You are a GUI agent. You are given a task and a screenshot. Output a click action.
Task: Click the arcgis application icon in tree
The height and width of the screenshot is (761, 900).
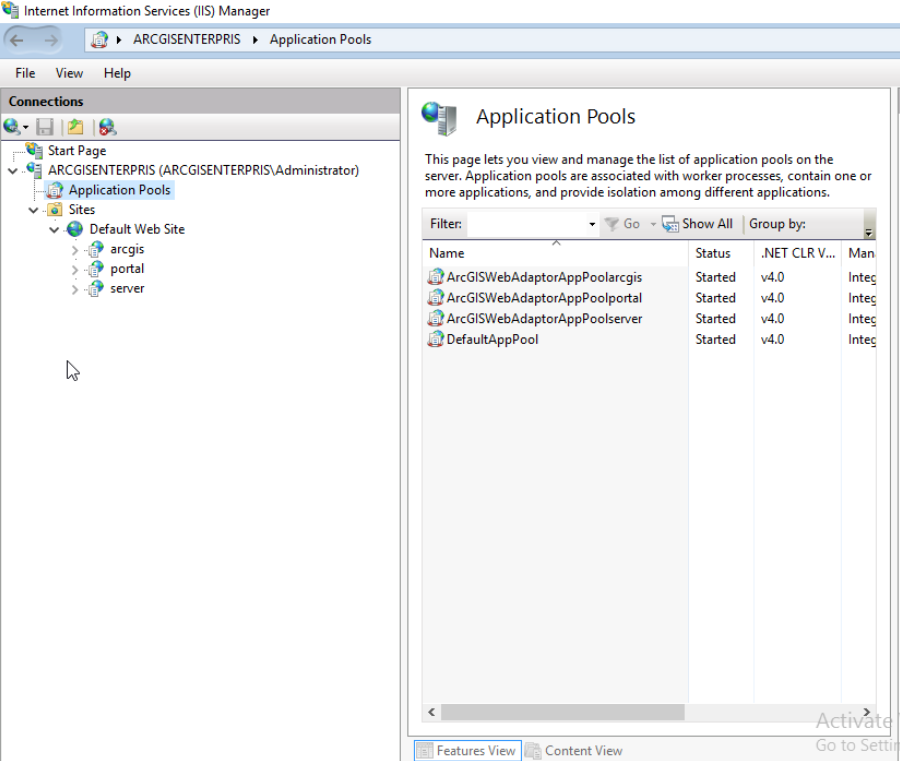pos(96,249)
